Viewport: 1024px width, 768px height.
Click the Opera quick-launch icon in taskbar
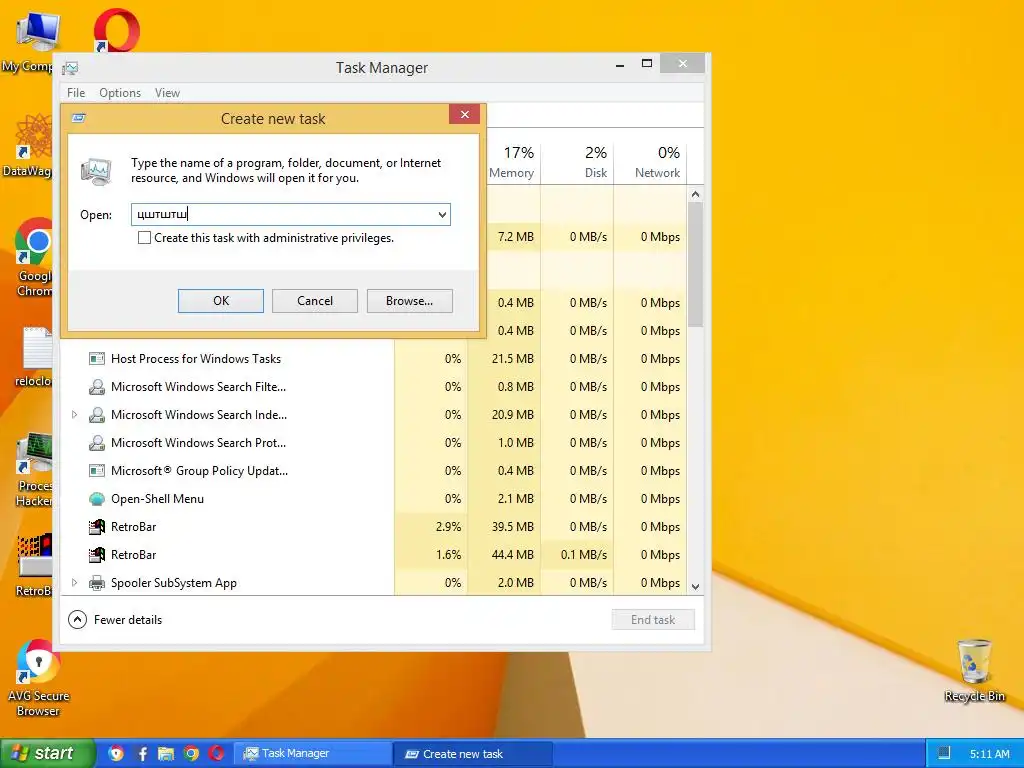[x=216, y=754]
